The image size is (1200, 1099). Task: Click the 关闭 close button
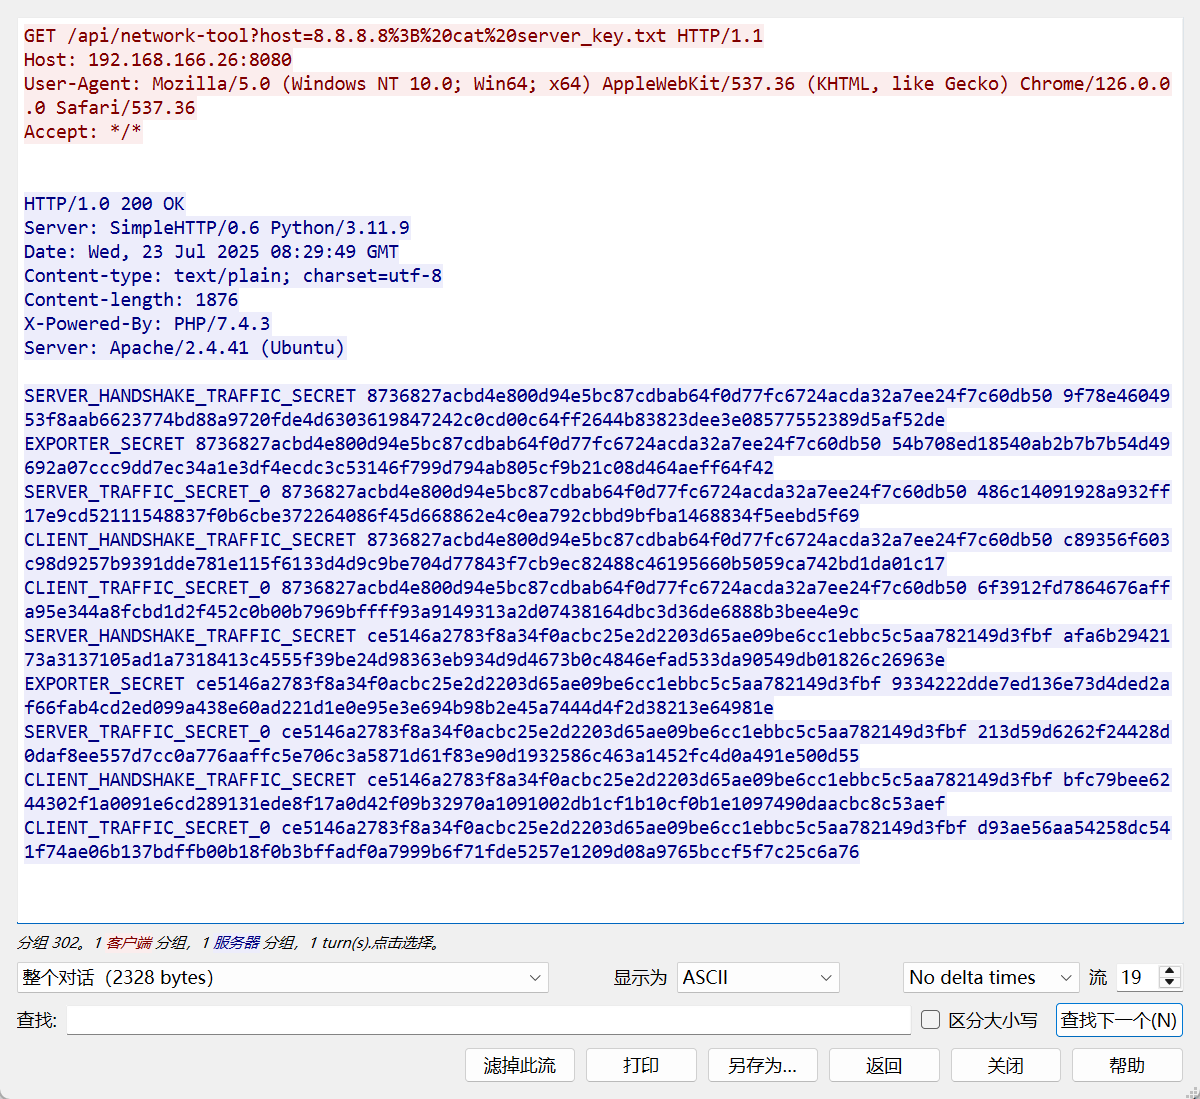point(1005,1065)
